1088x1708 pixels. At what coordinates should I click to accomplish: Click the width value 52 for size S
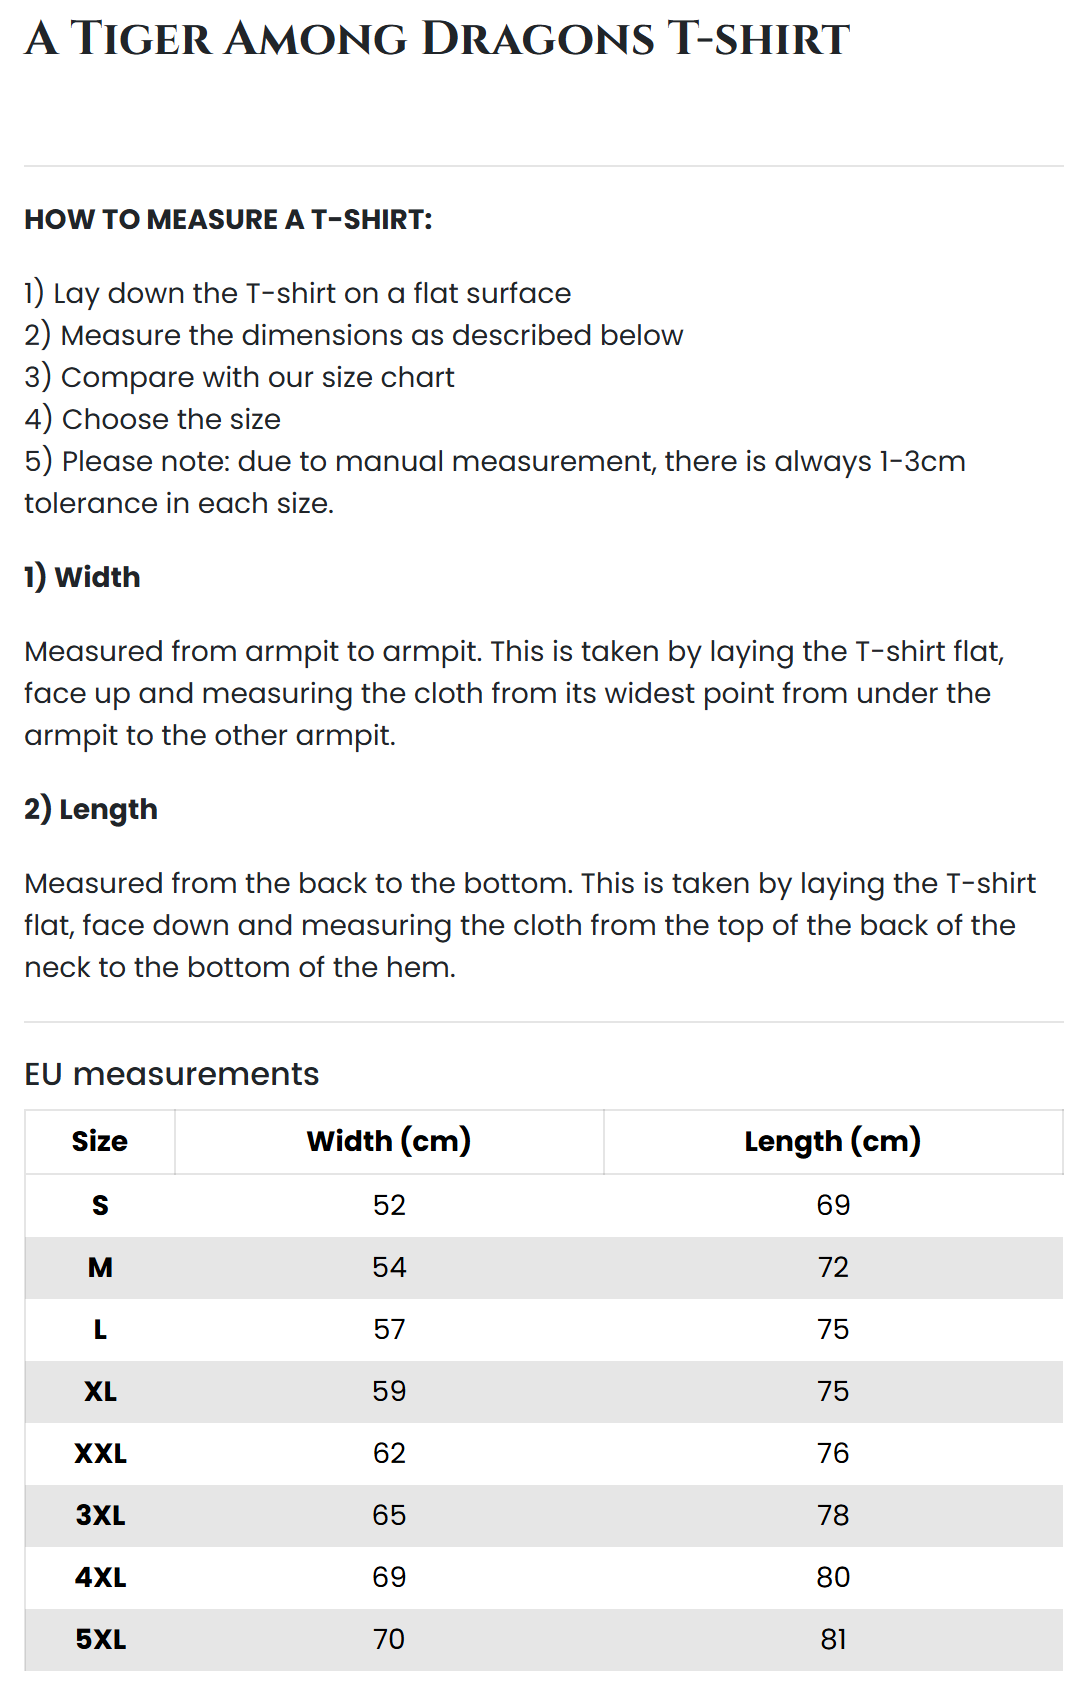click(389, 1205)
